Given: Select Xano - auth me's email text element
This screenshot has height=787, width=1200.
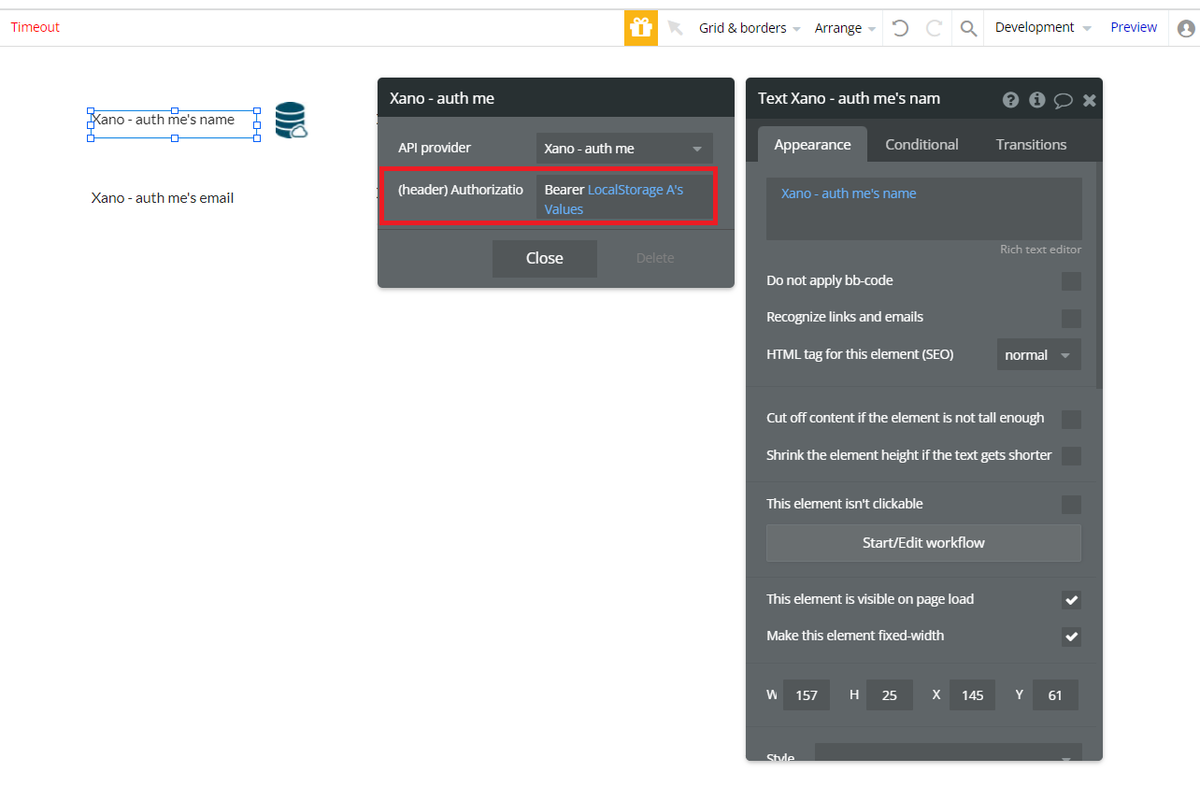Looking at the screenshot, I should pos(162,198).
